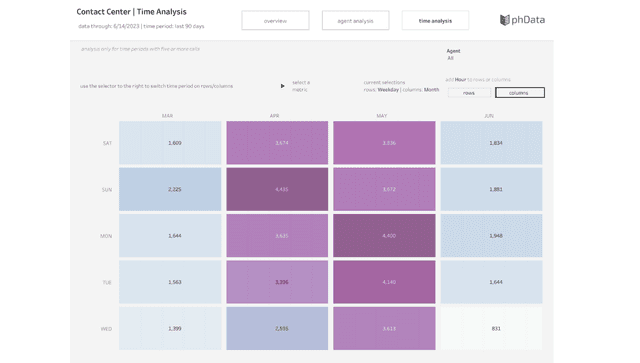Open the Agent filter dropdown showing All
Image resolution: width=640 pixels, height=363 pixels.
[450, 58]
